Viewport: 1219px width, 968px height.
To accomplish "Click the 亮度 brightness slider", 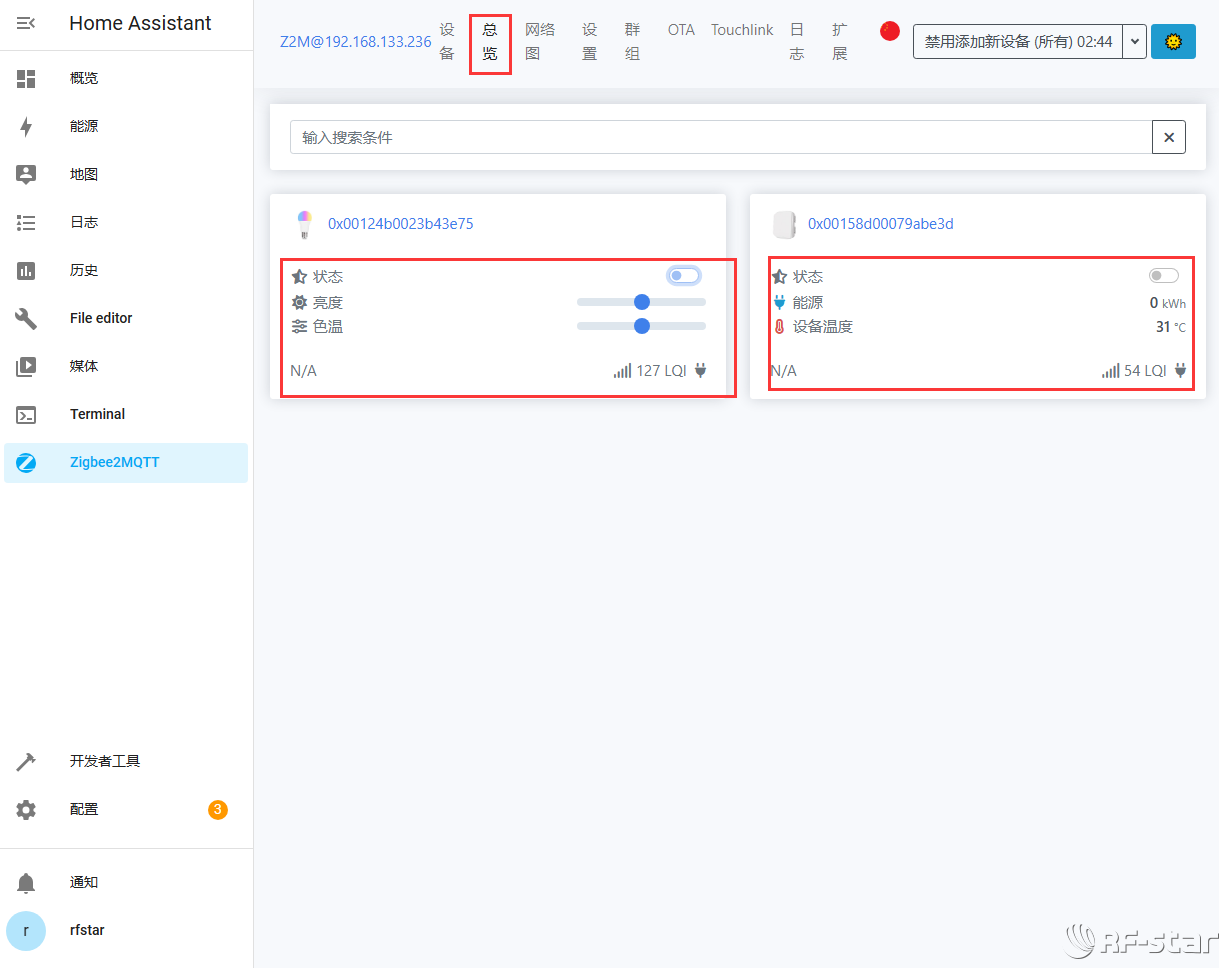I will [641, 302].
